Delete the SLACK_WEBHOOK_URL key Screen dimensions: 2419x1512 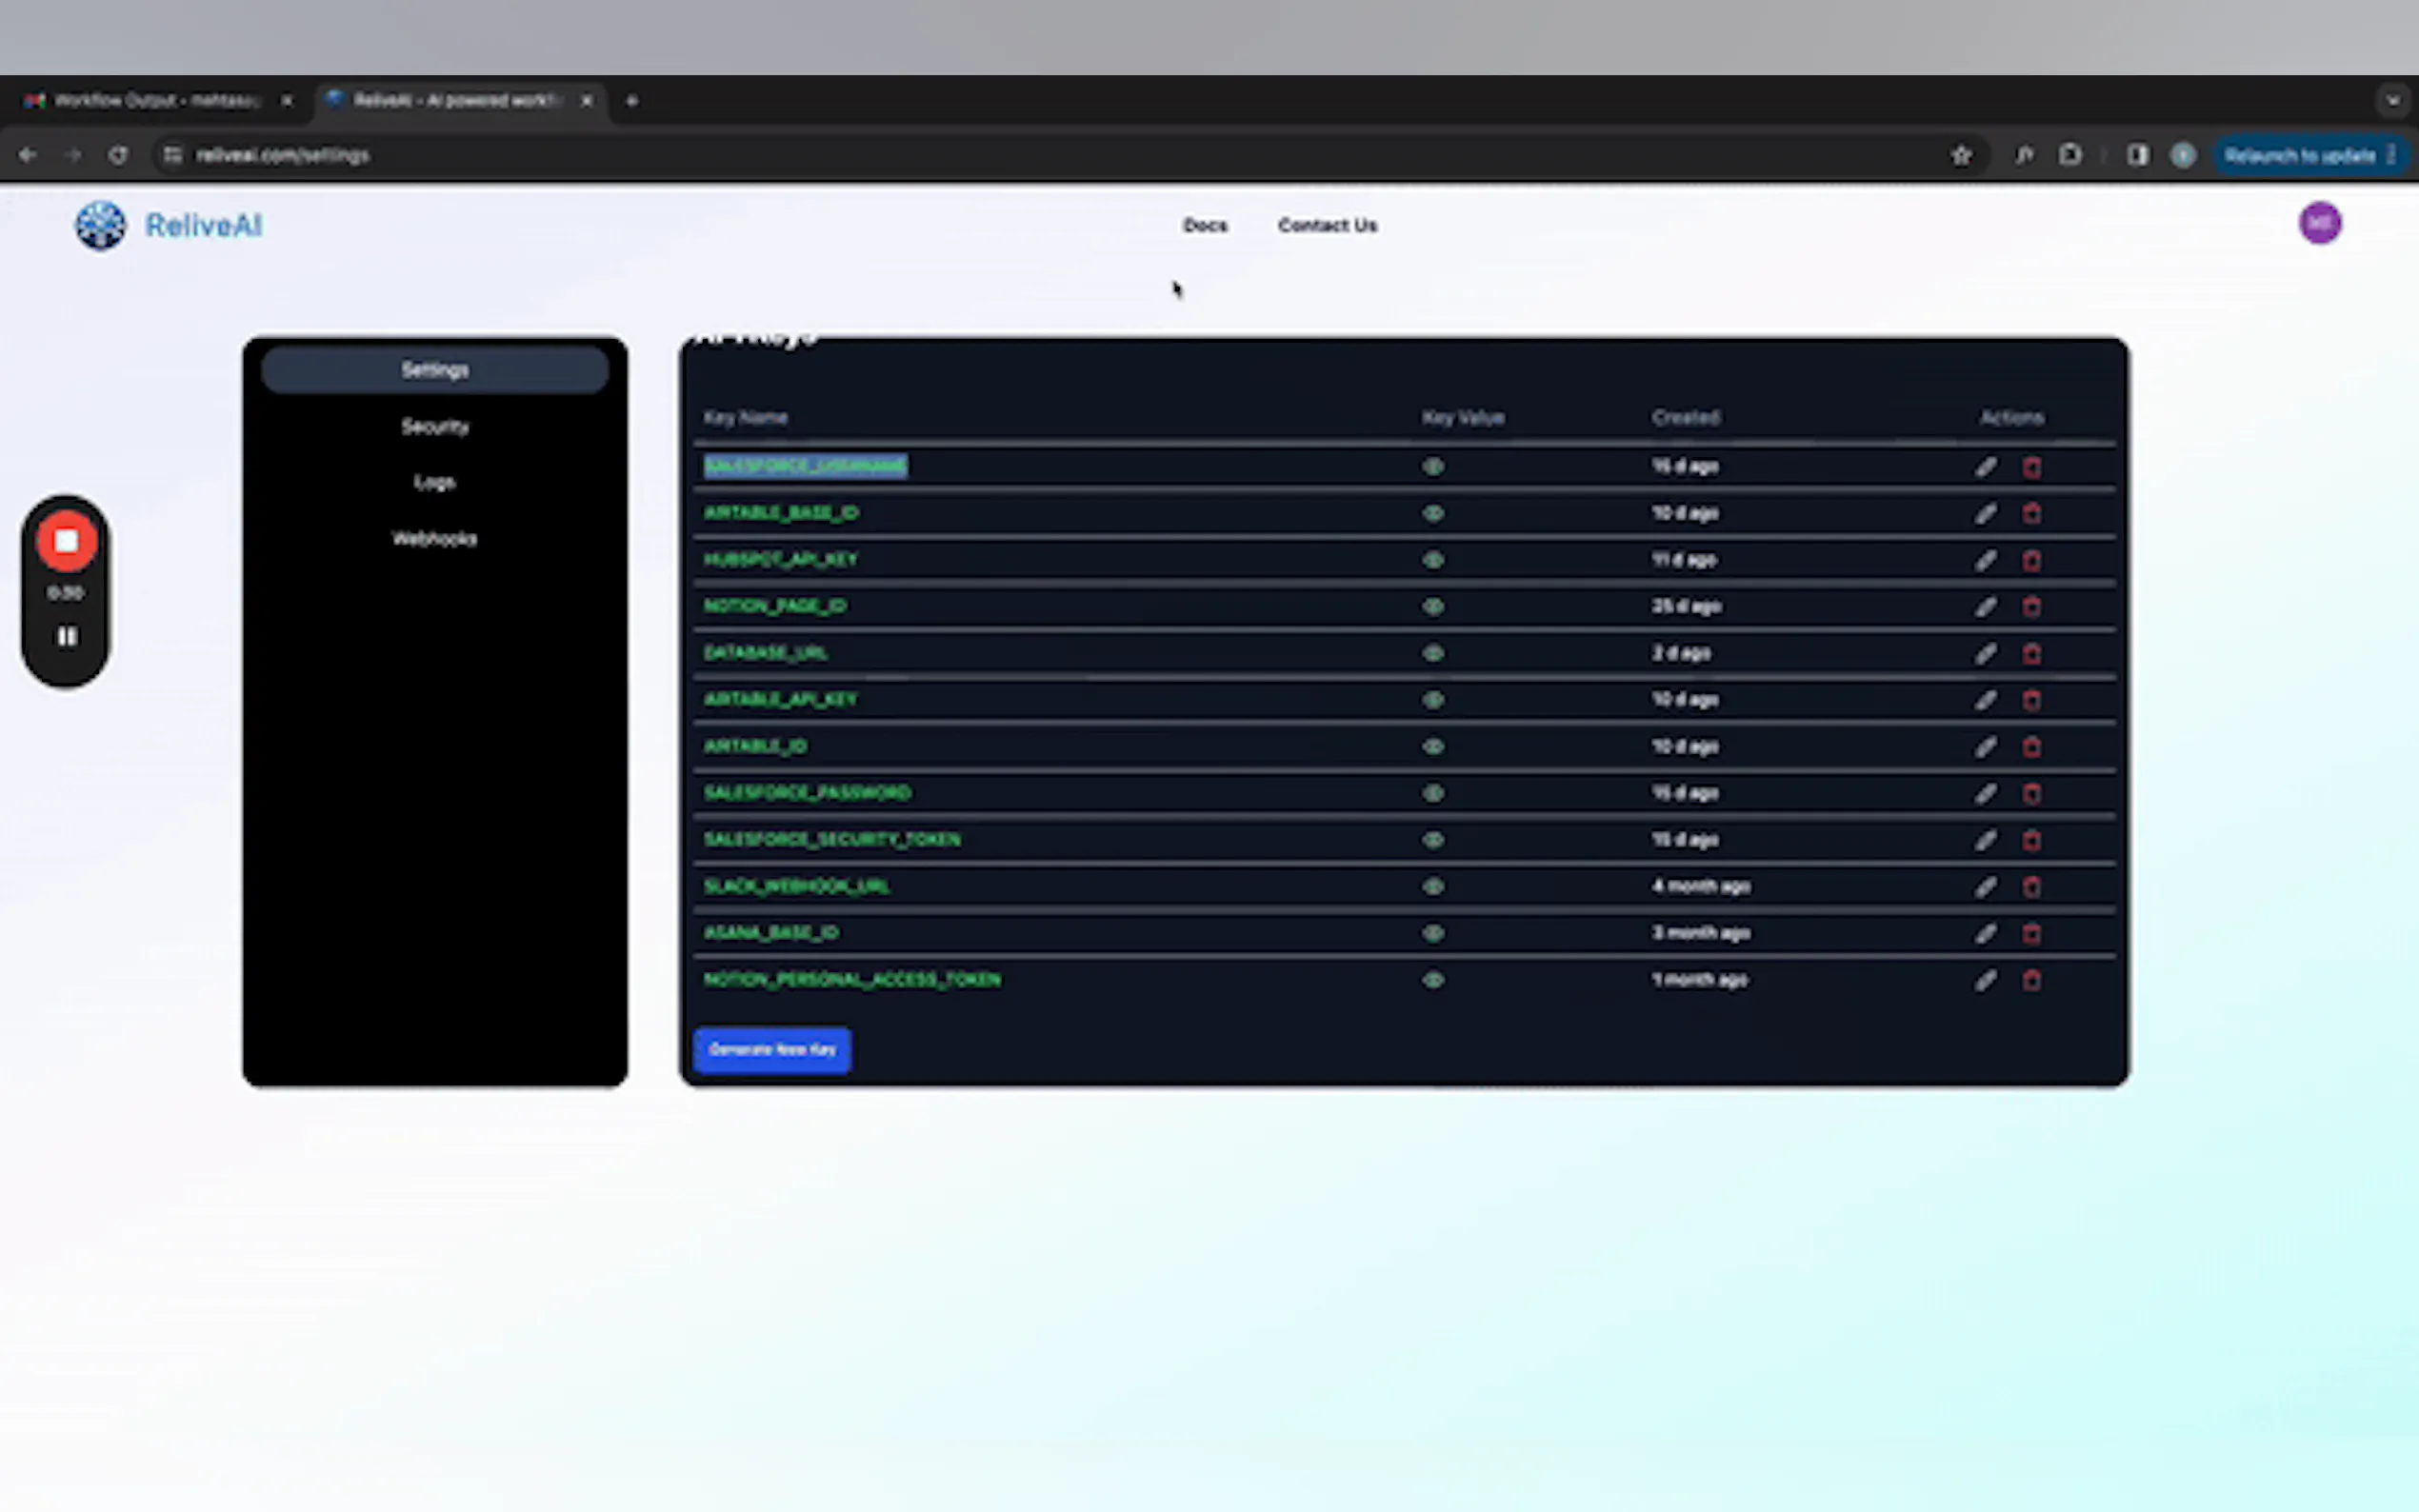pyautogui.click(x=2031, y=887)
